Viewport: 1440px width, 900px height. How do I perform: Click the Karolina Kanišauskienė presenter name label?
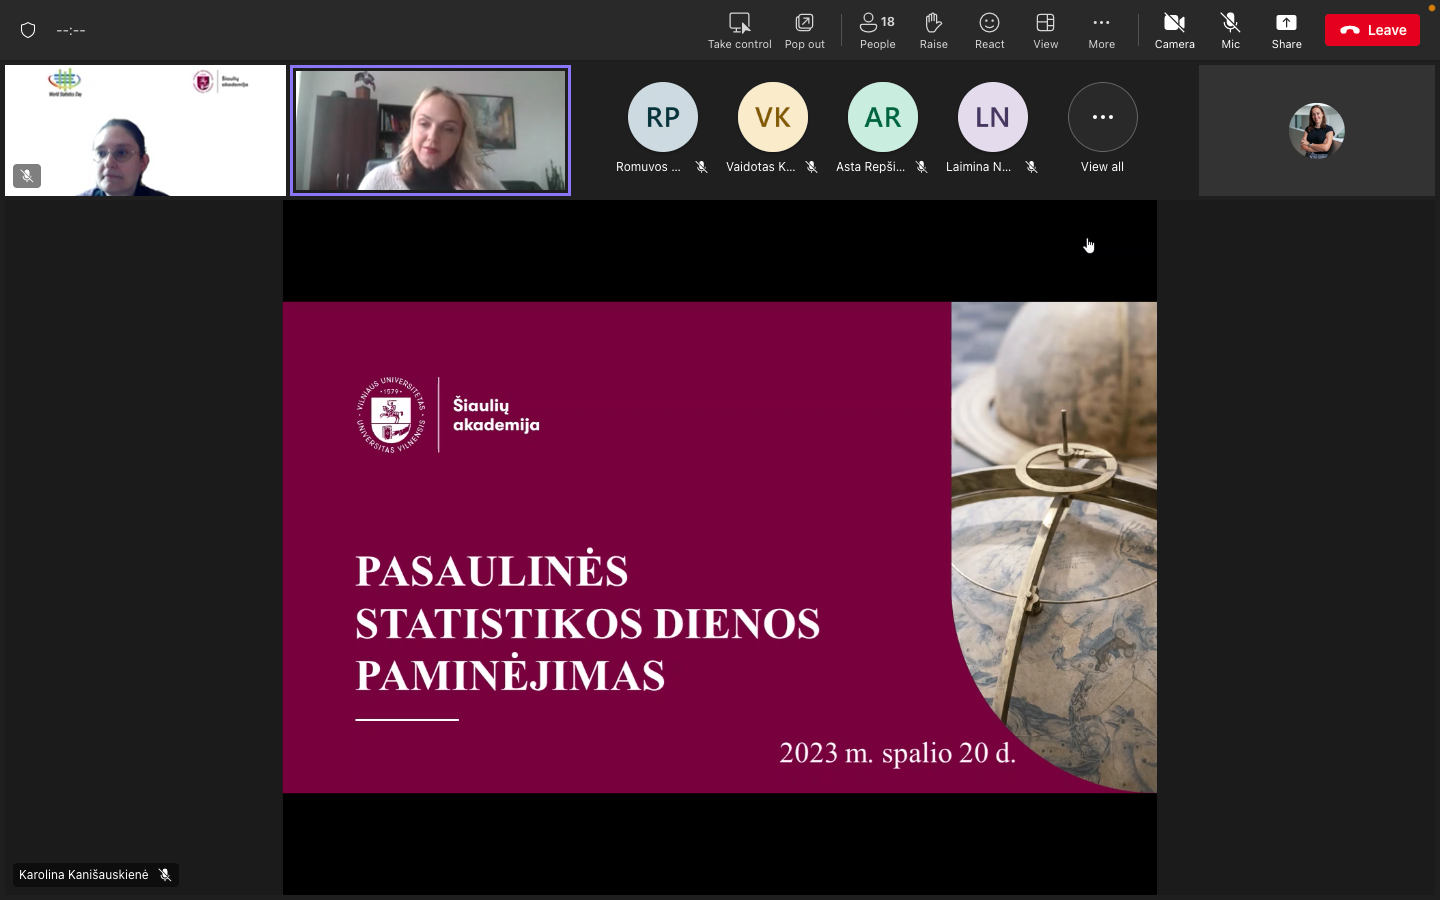tap(83, 875)
